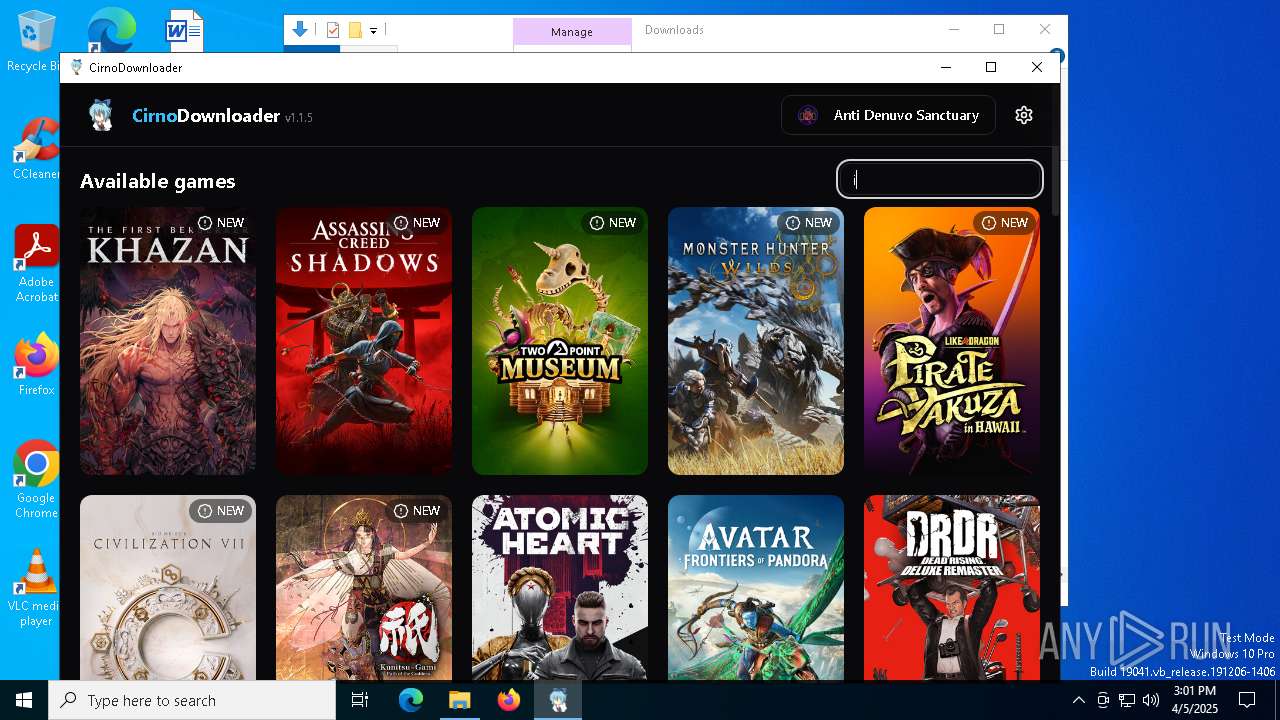Open Task View on the taskbar
This screenshot has width=1280, height=720.
coord(360,700)
